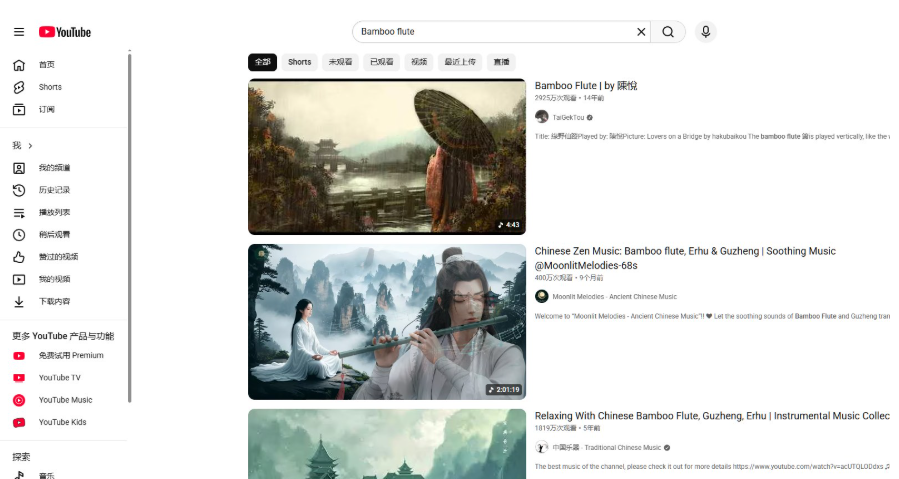Click the YouTube logo

65,32
